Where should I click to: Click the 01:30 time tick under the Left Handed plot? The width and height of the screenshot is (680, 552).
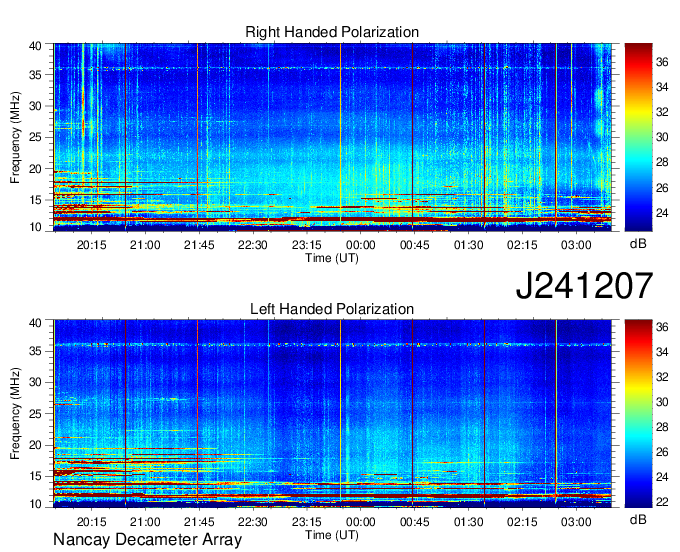pyautogui.click(x=468, y=521)
